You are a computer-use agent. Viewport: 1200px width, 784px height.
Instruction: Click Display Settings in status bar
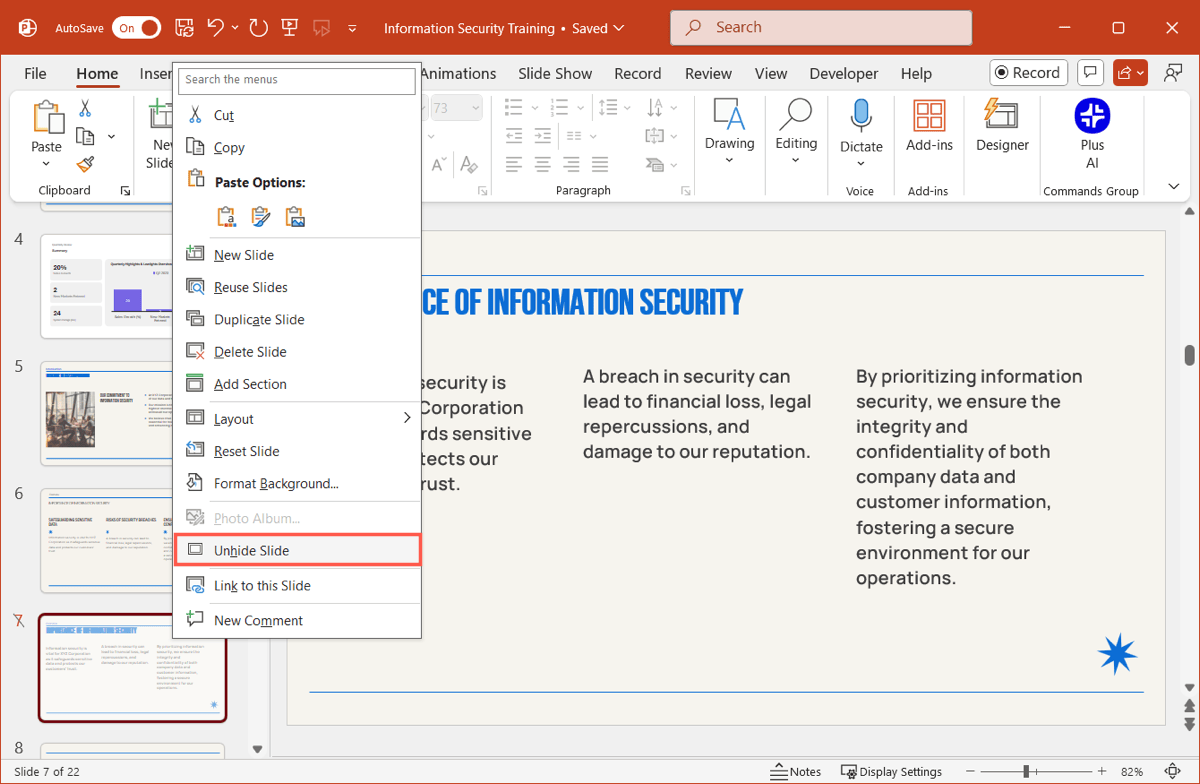tap(892, 771)
